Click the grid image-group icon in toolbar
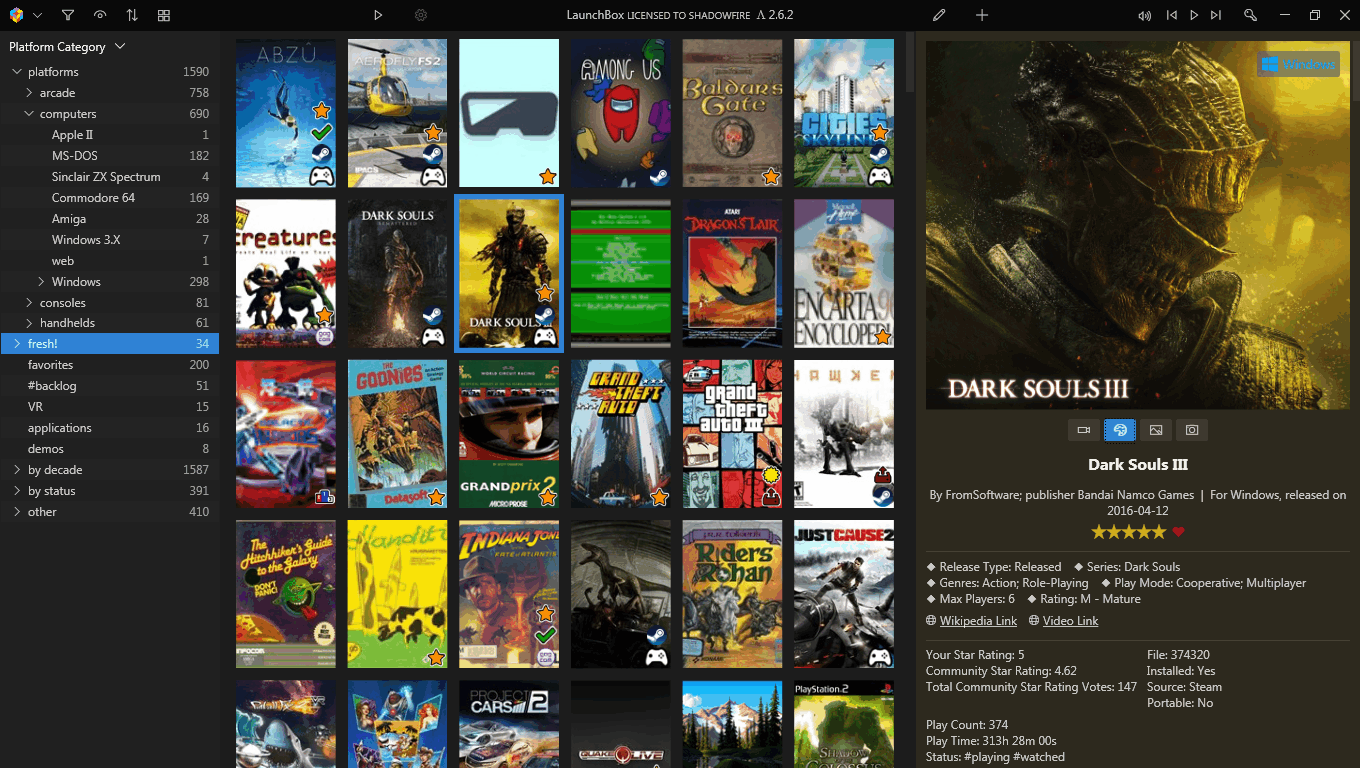This screenshot has height=768, width=1360. [164, 15]
